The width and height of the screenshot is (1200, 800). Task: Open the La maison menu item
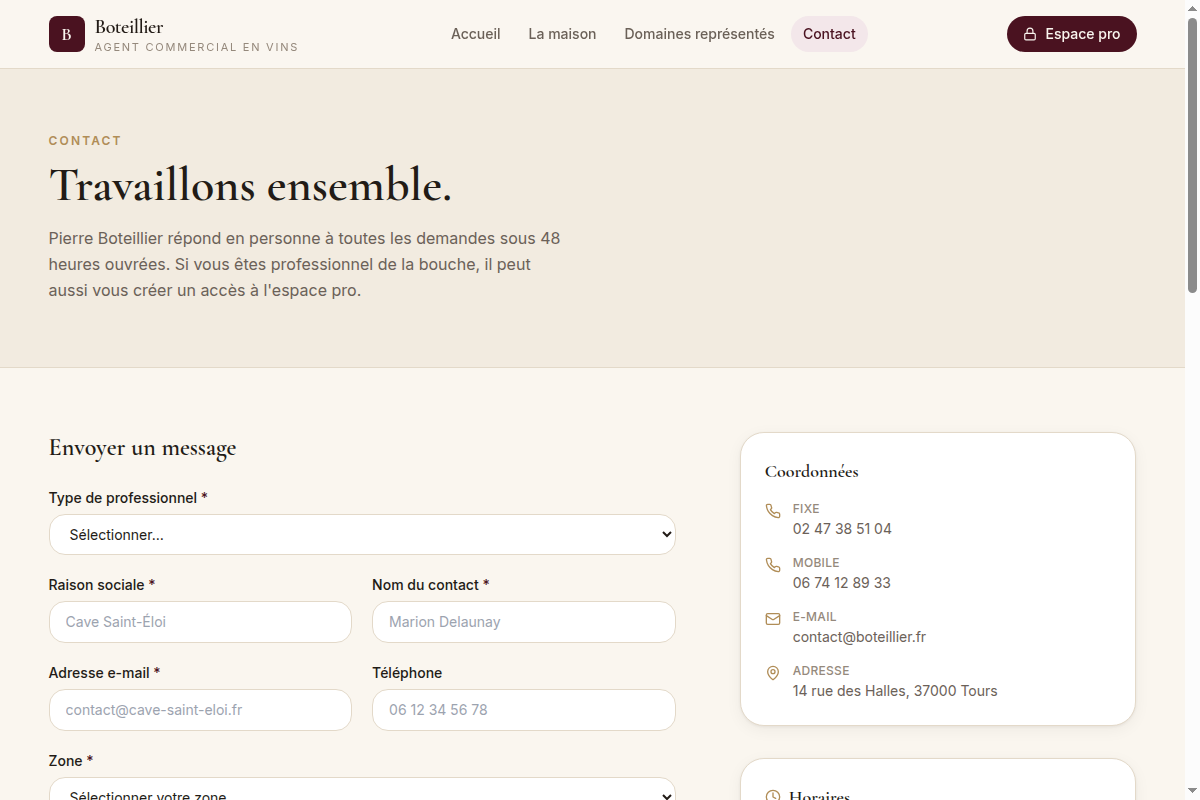[x=562, y=34]
